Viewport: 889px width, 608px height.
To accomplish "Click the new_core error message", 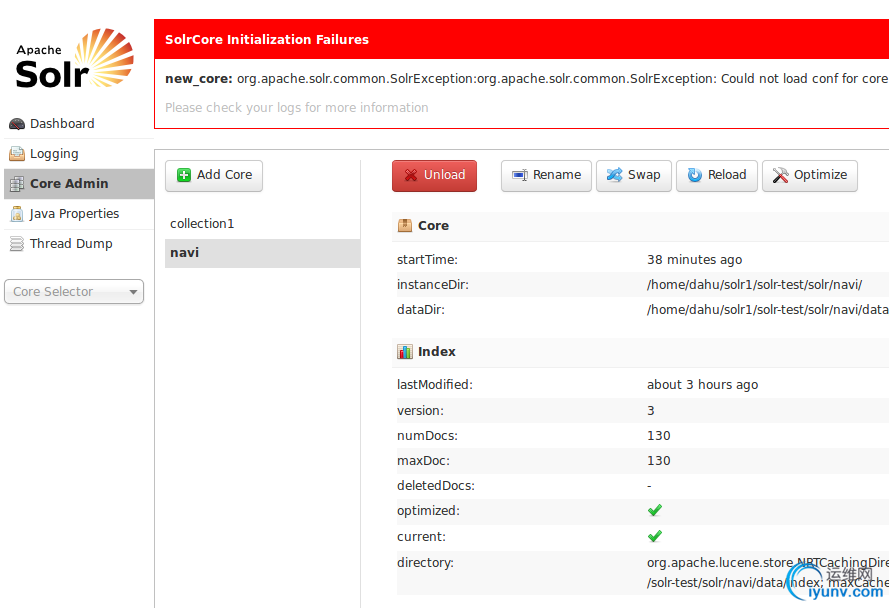I will point(527,79).
